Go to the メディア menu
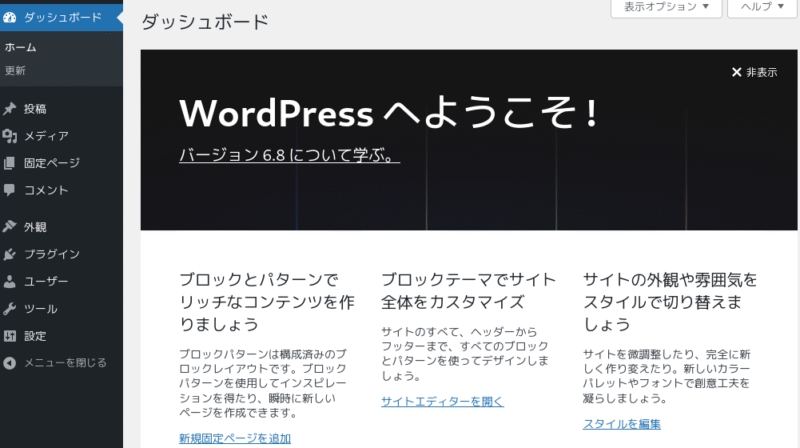The image size is (800, 448). (x=61, y=136)
